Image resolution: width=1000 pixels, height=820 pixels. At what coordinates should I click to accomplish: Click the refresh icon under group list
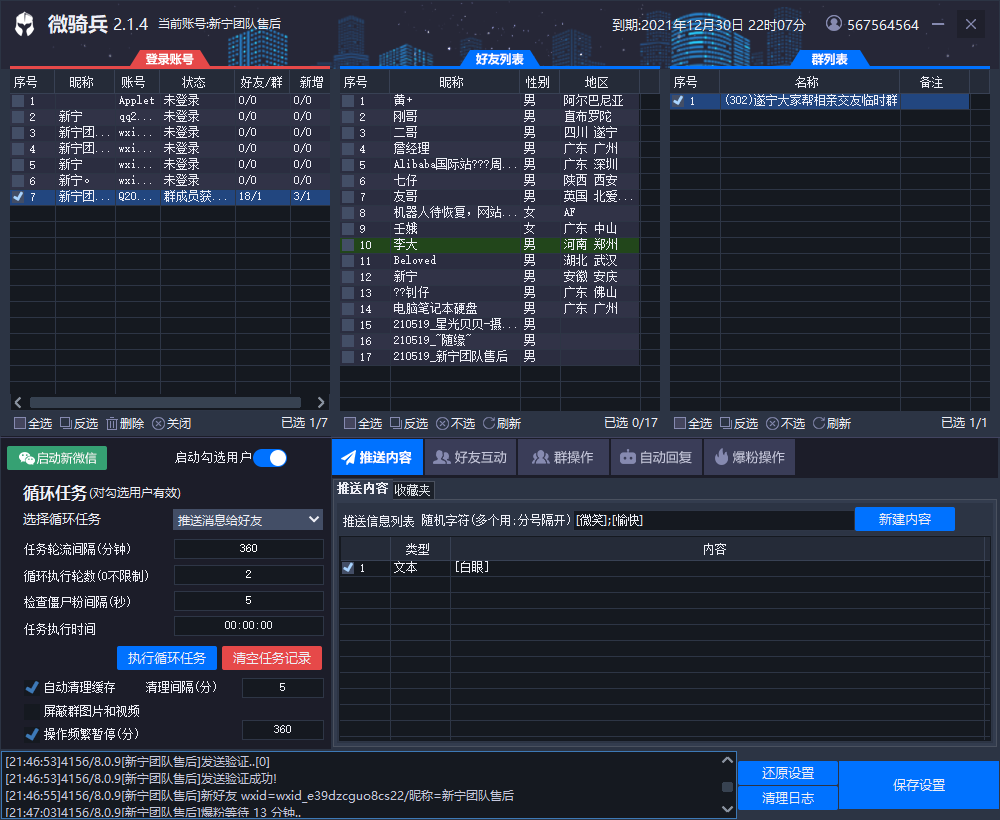819,423
